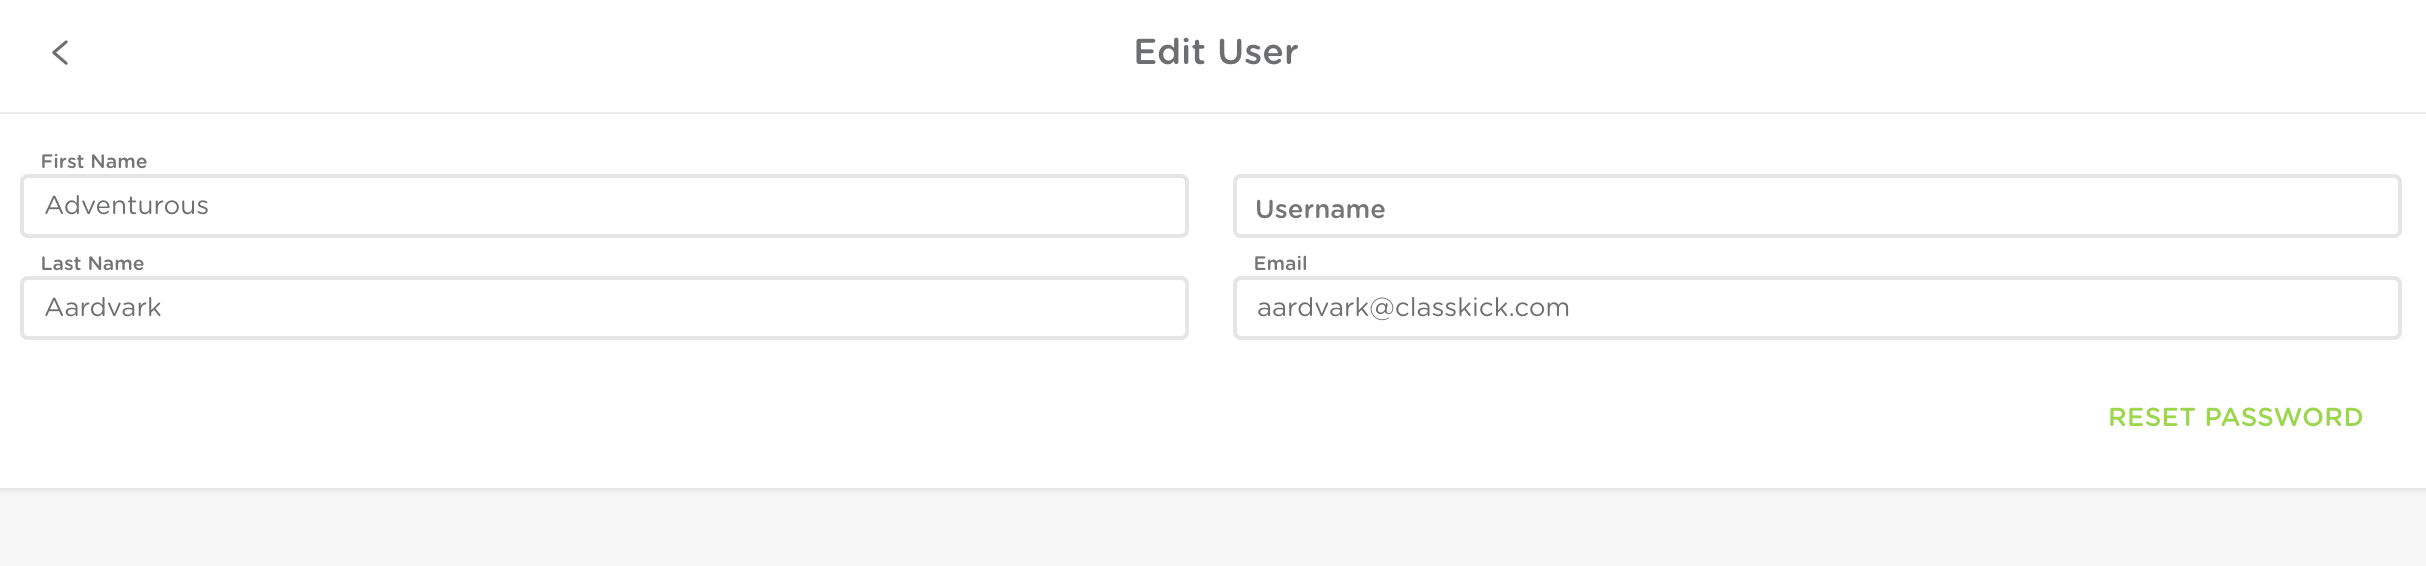Screen dimensions: 2426x566
Task: Click the aardvark@classkick.com email text
Action: point(1412,308)
